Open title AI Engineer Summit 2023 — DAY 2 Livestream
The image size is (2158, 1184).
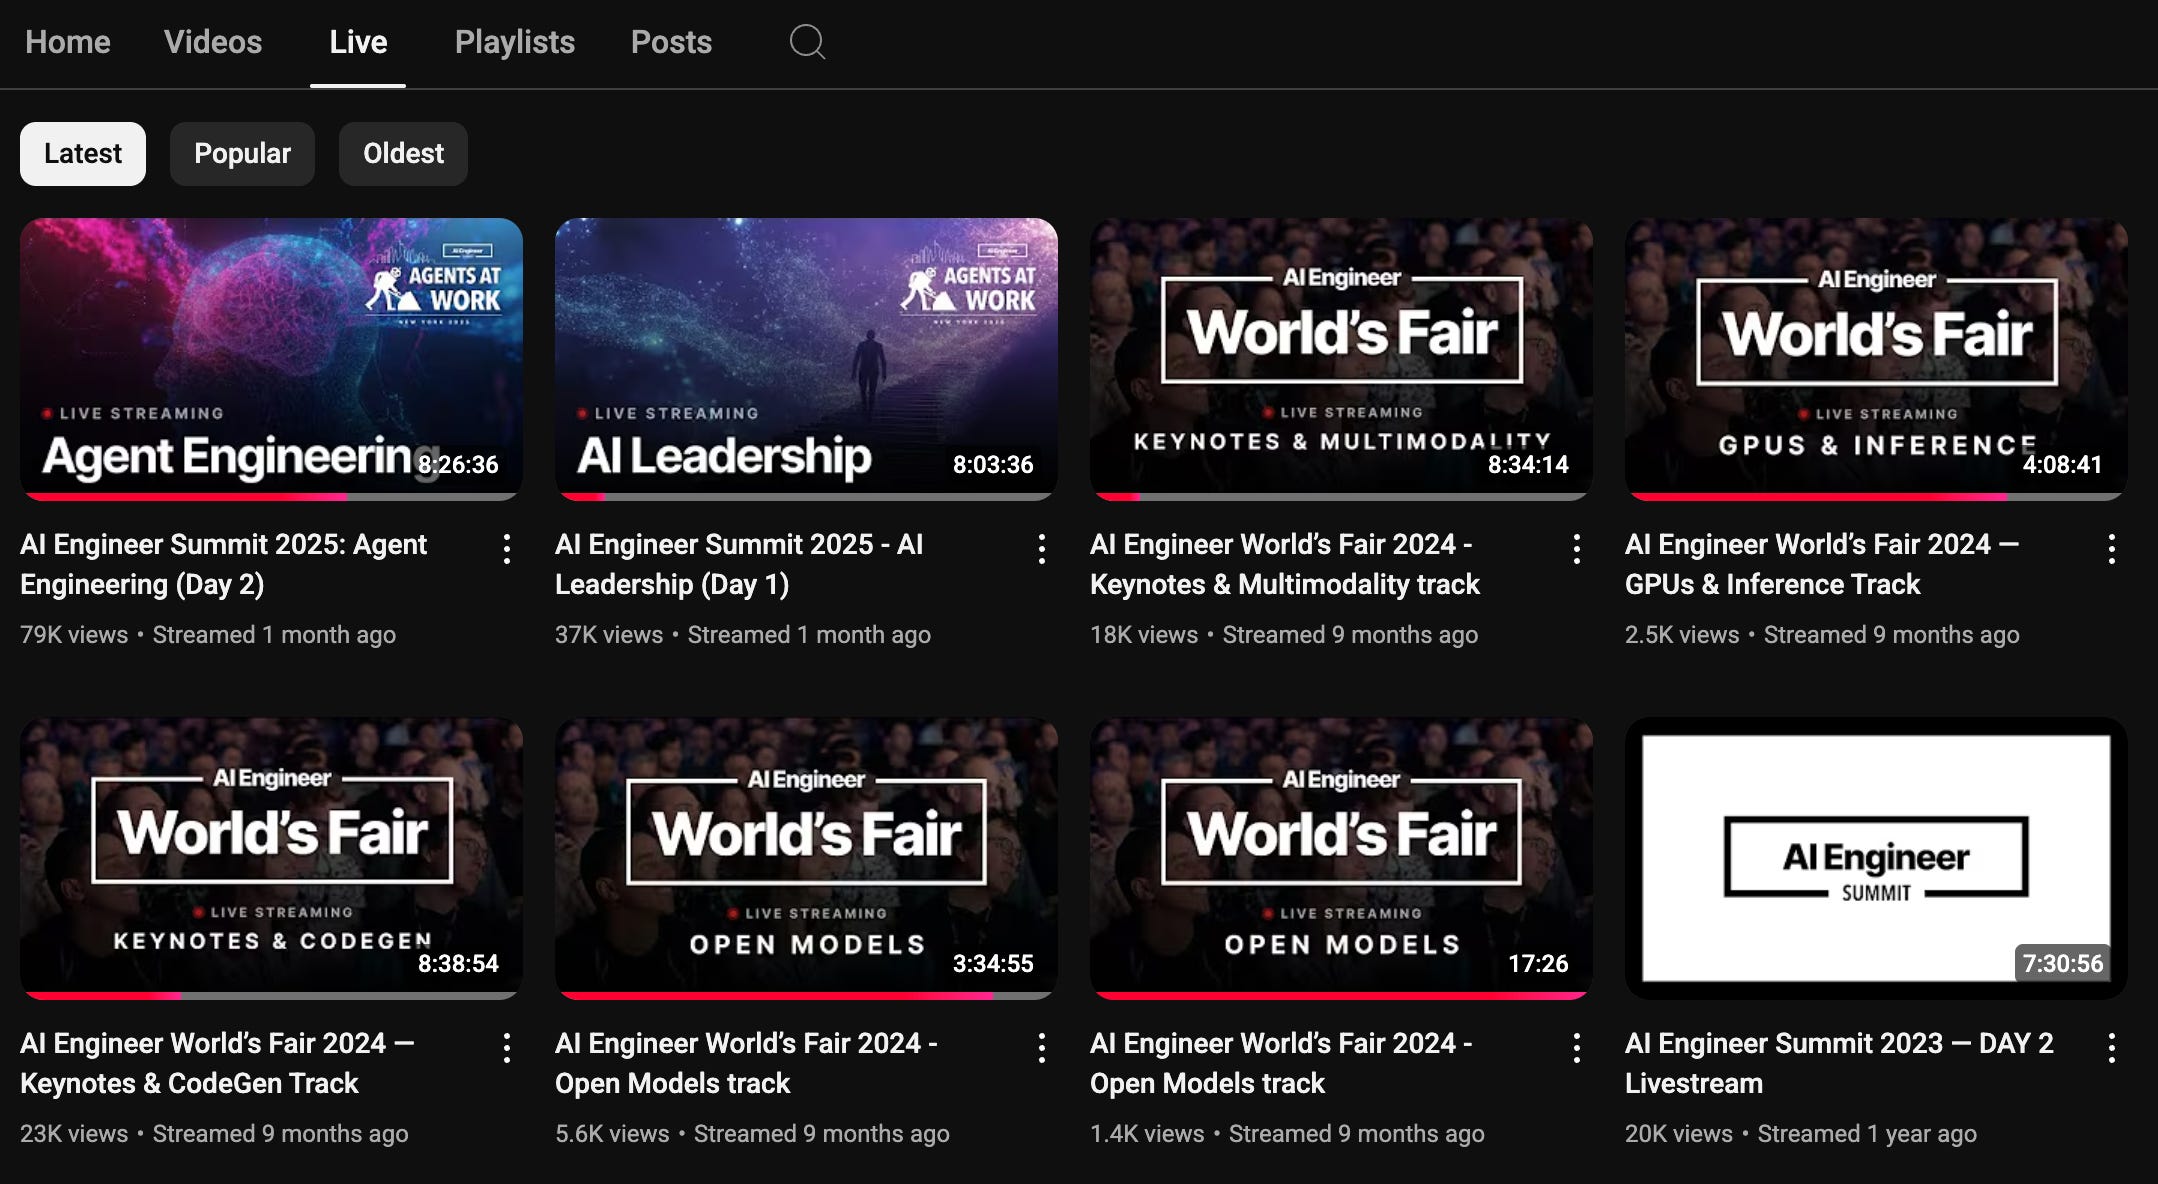tap(1839, 1063)
